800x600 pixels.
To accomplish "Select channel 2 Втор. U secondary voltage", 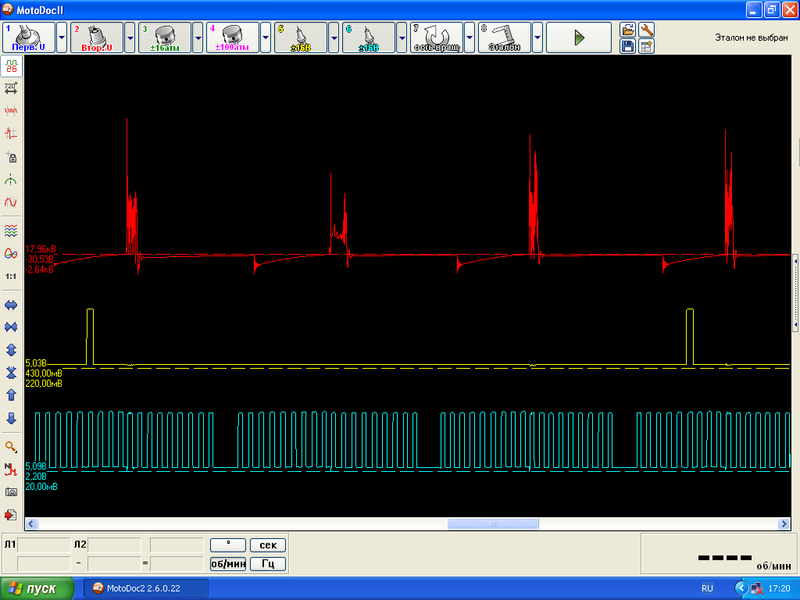I will (x=96, y=37).
